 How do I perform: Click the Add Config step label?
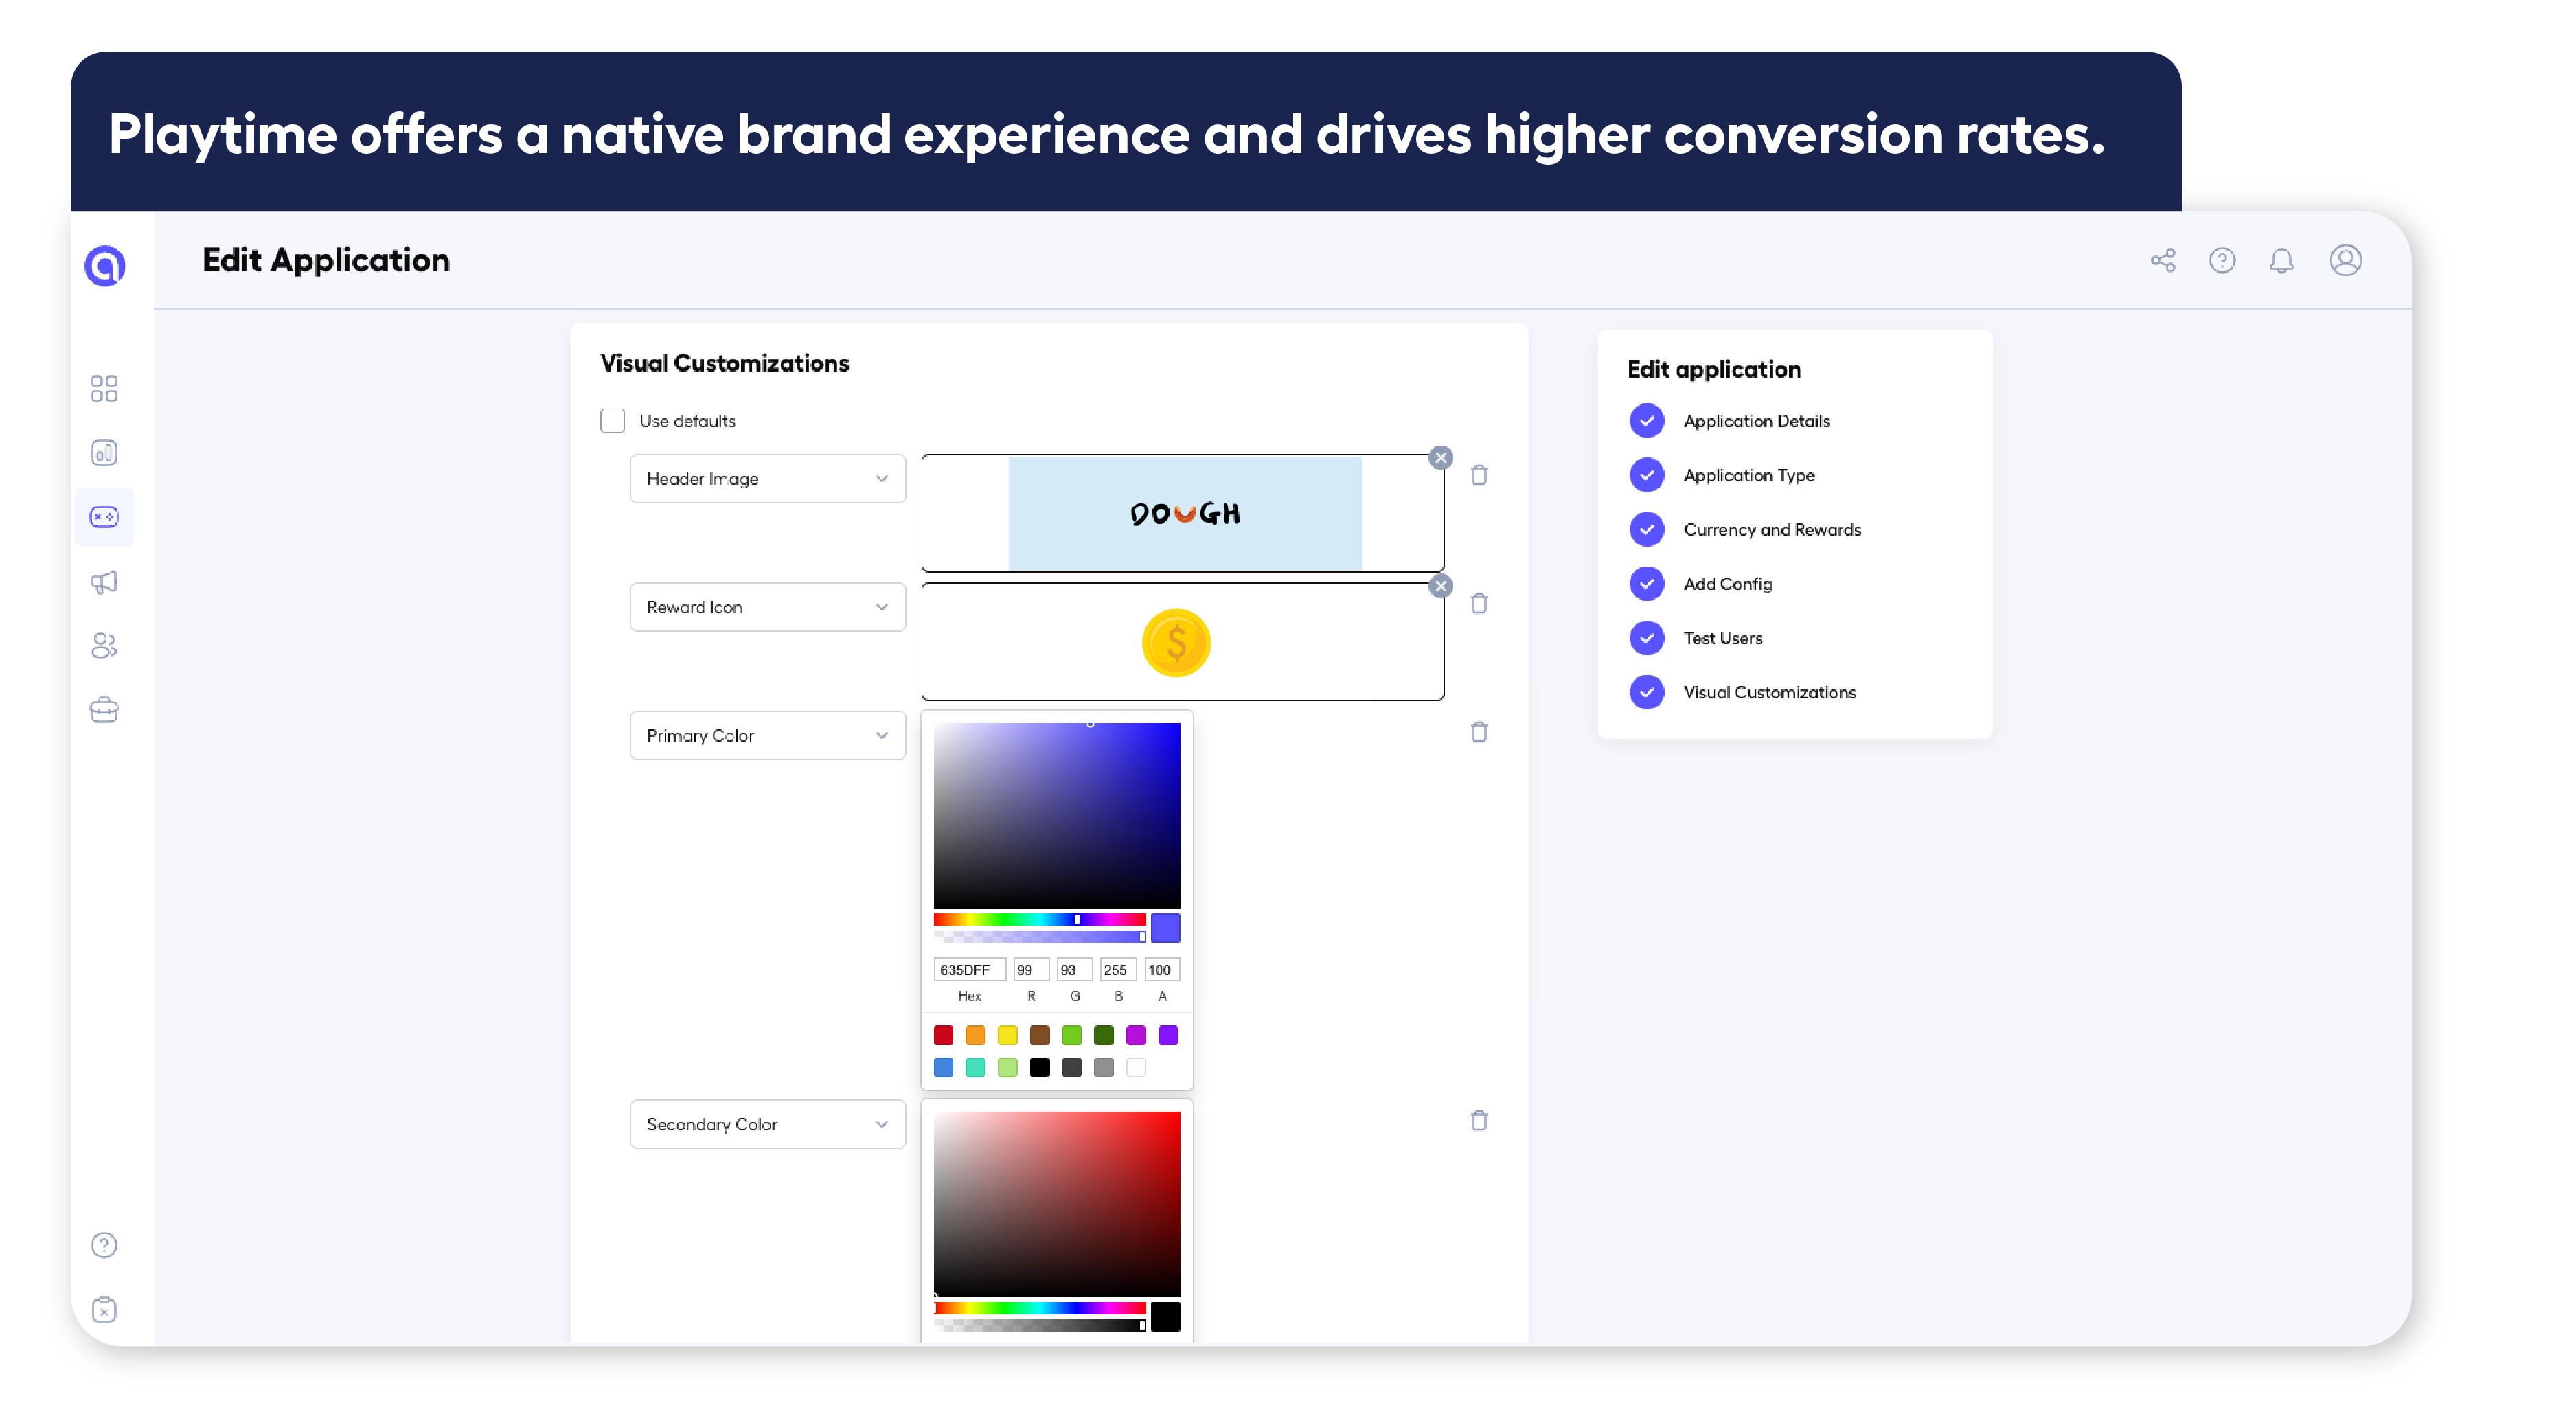click(x=1727, y=583)
